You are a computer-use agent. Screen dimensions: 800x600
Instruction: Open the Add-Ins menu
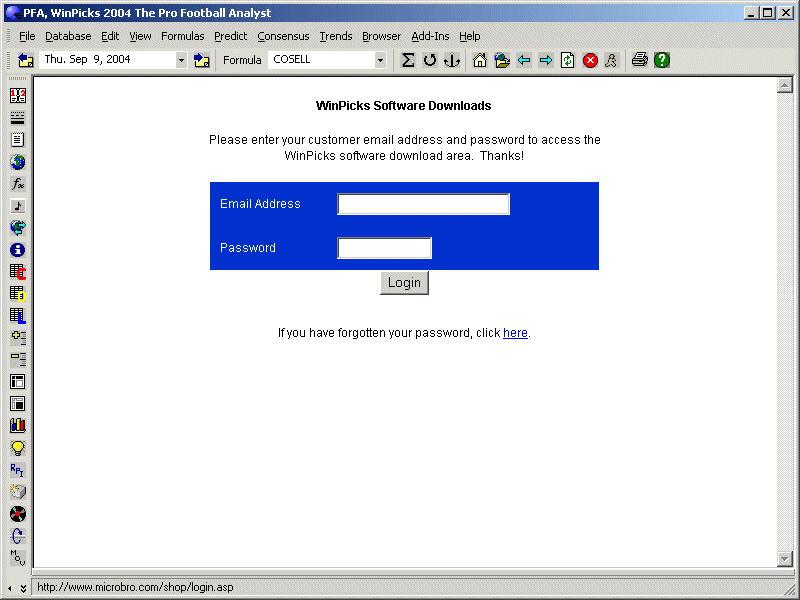point(430,36)
